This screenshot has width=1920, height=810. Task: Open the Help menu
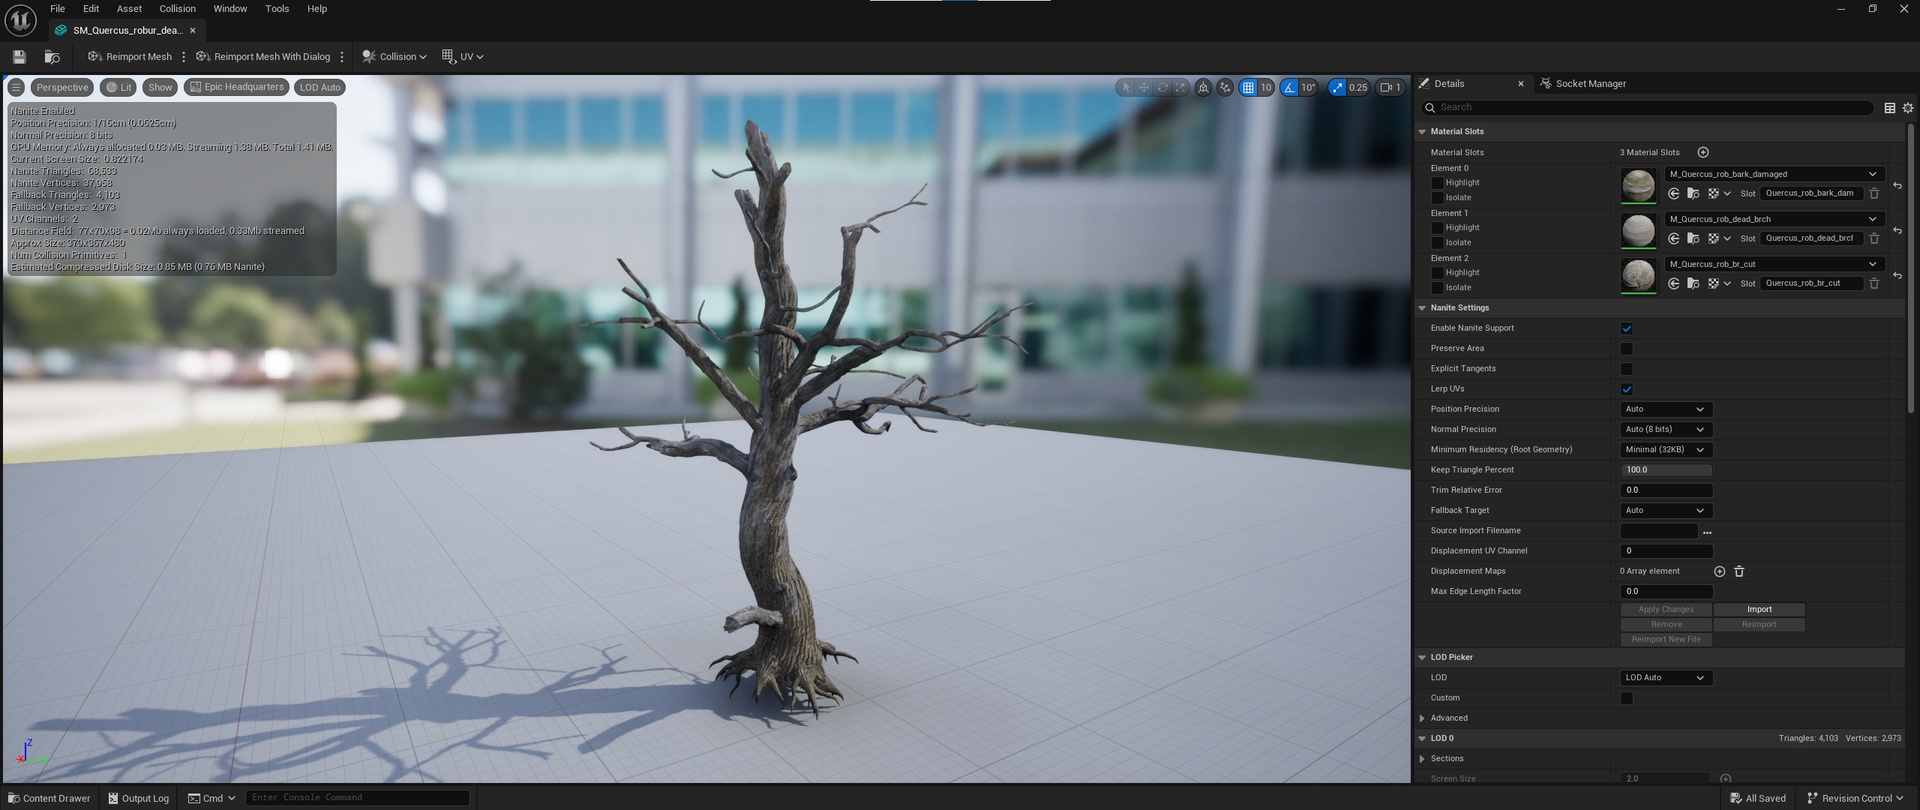click(317, 9)
